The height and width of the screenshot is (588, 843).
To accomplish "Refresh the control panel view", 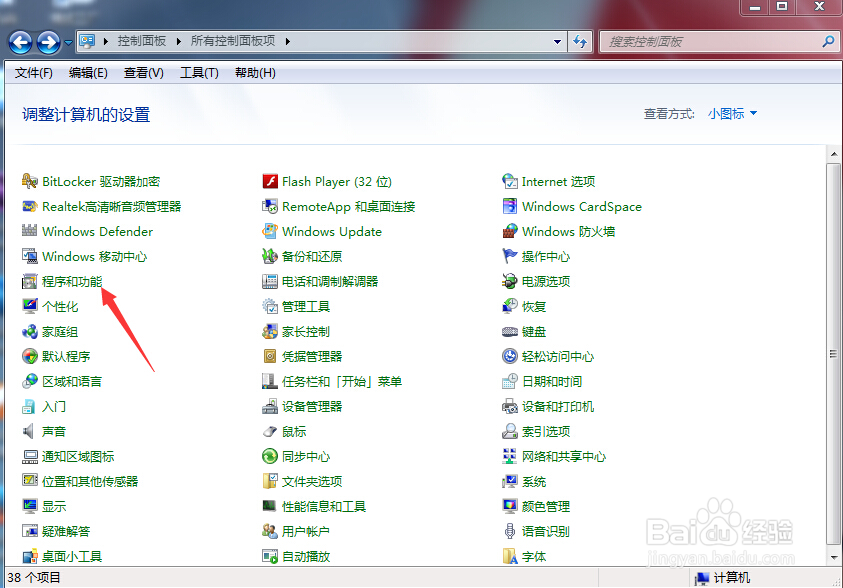I will (x=580, y=41).
